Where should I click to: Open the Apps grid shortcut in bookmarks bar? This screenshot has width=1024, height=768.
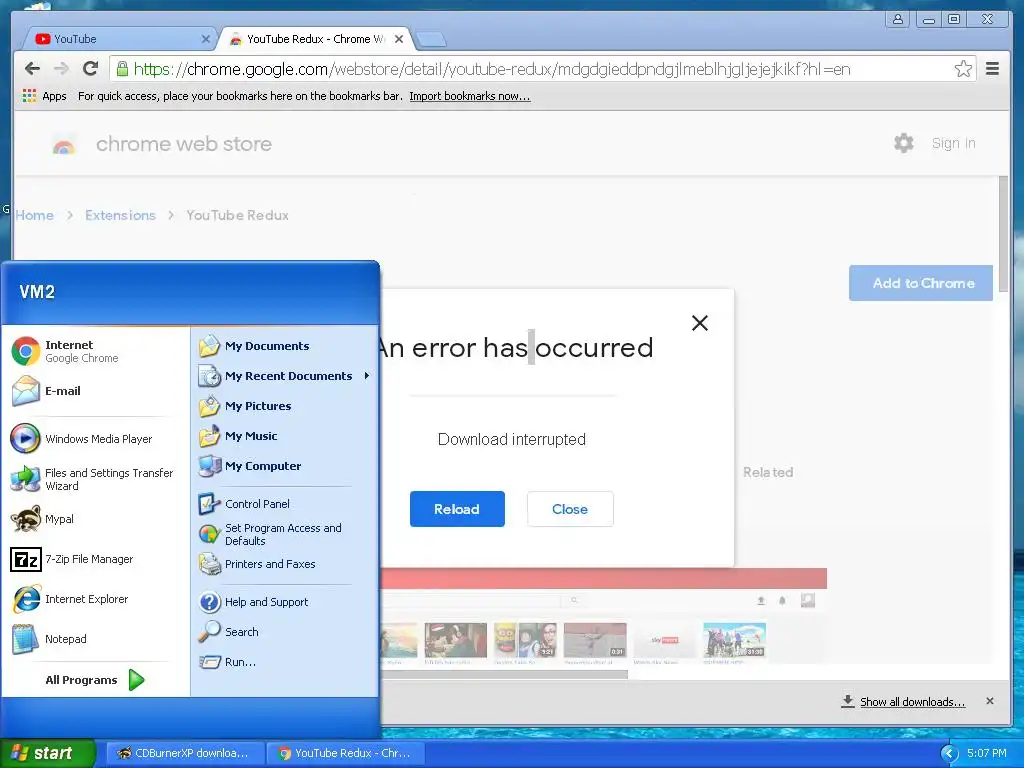tap(44, 96)
